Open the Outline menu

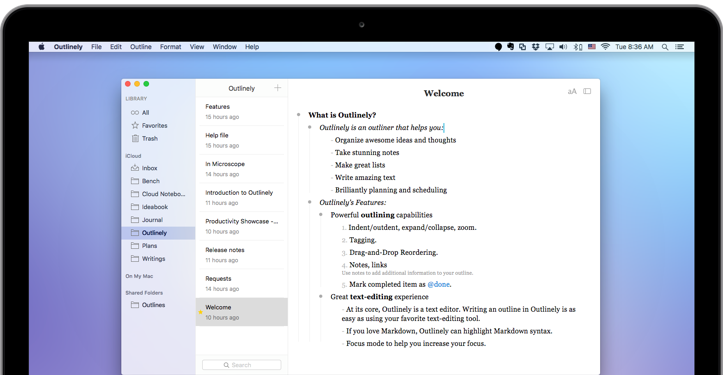tap(141, 47)
